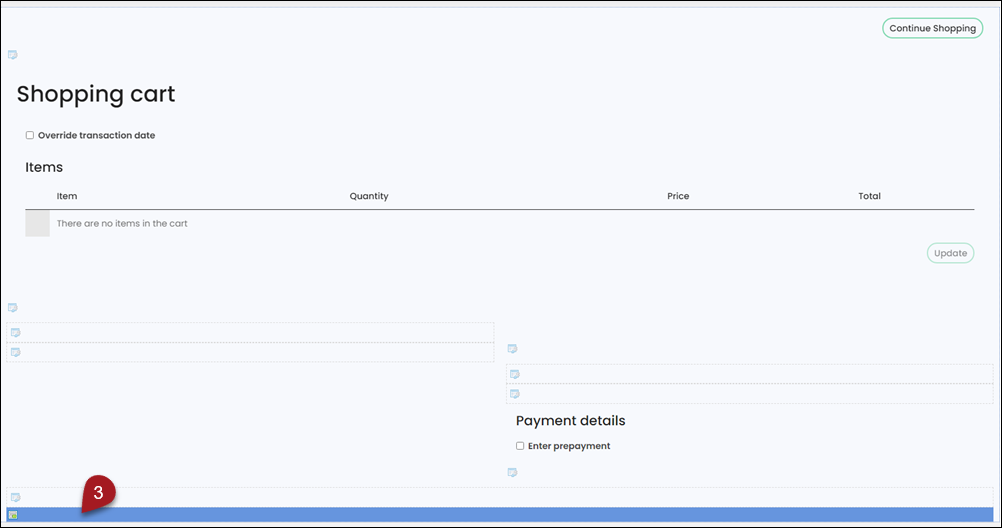Screen dimensions: 1002x528
Task: Click the icon in the dashed row above the blue highlighted row
Action: (15, 497)
